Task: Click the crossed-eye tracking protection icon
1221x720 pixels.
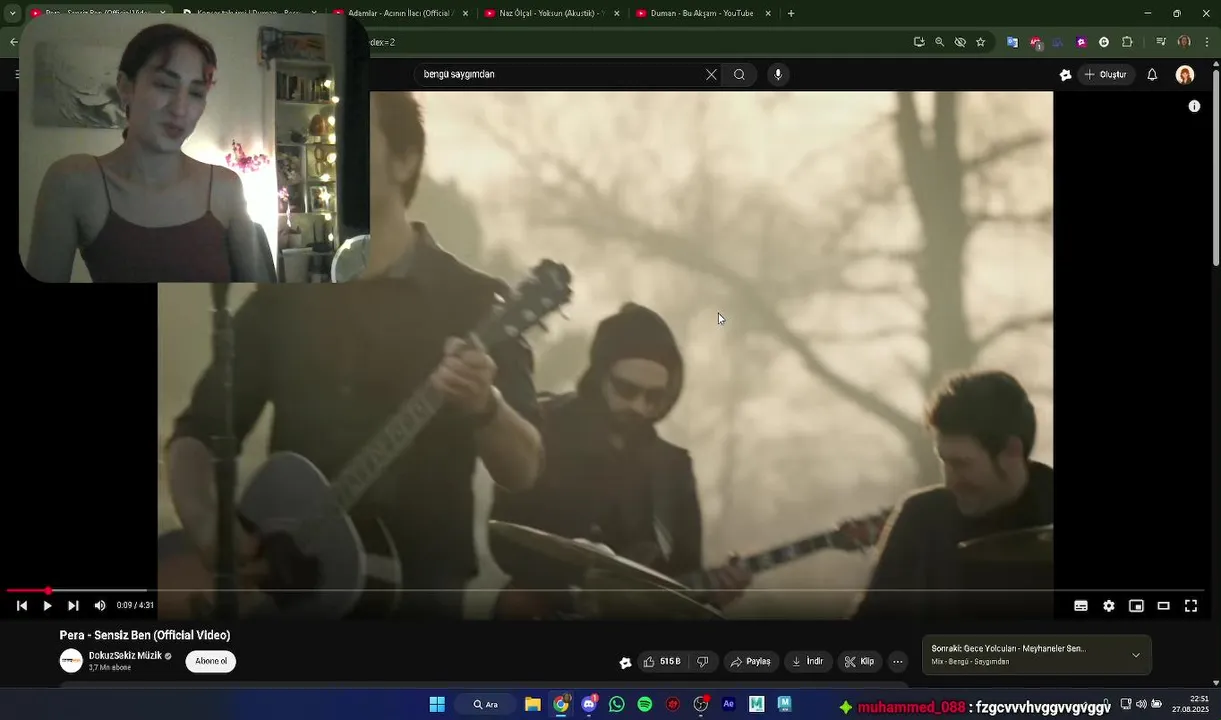Action: (960, 42)
